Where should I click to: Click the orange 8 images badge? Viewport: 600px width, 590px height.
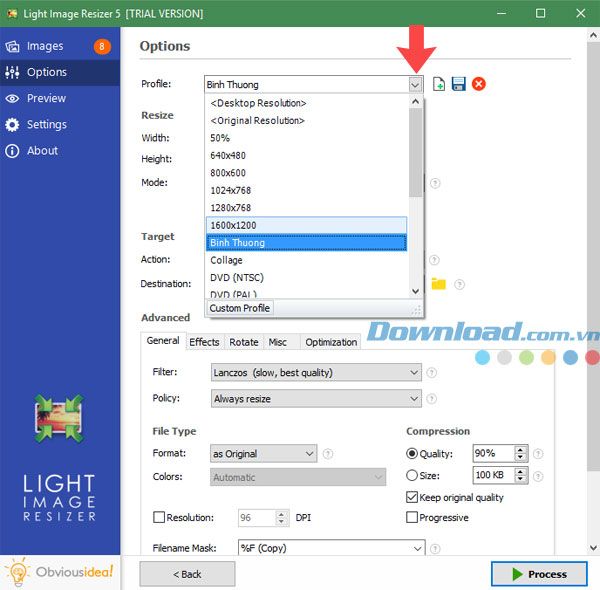(x=102, y=47)
